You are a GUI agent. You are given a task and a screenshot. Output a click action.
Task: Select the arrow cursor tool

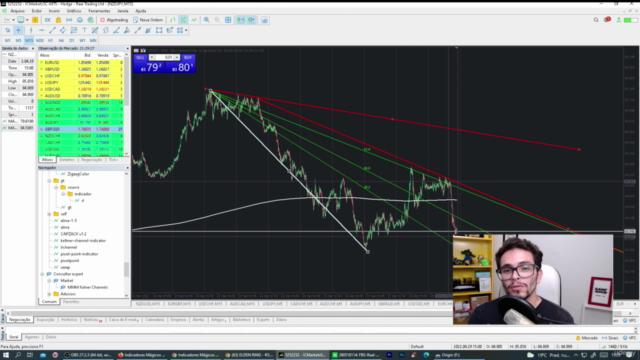(8, 30)
